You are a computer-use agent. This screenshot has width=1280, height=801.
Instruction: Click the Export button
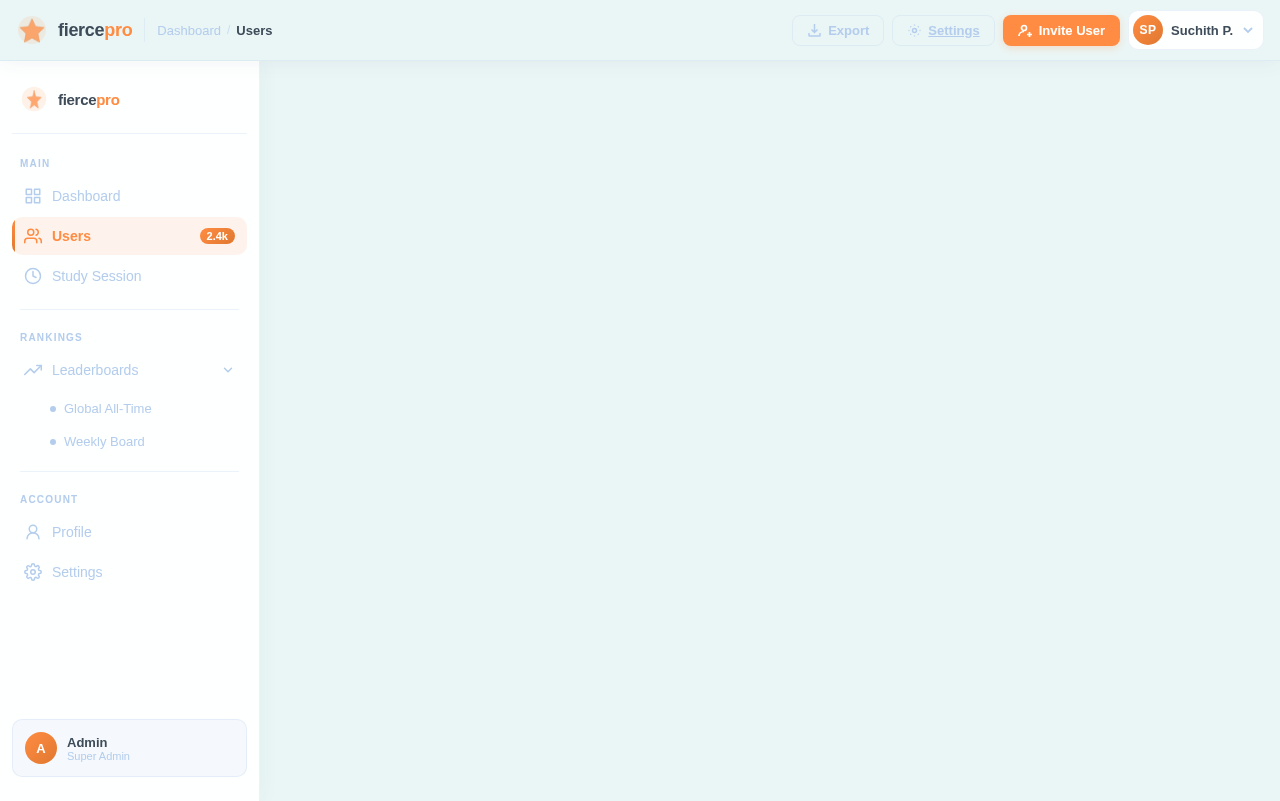[838, 30]
